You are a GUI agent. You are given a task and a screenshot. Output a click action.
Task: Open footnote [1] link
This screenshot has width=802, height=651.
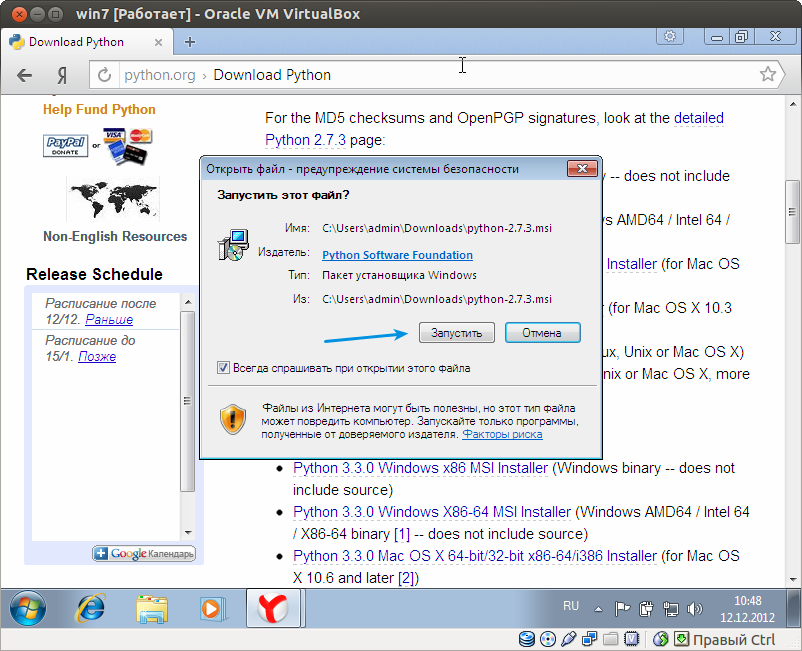(x=402, y=534)
